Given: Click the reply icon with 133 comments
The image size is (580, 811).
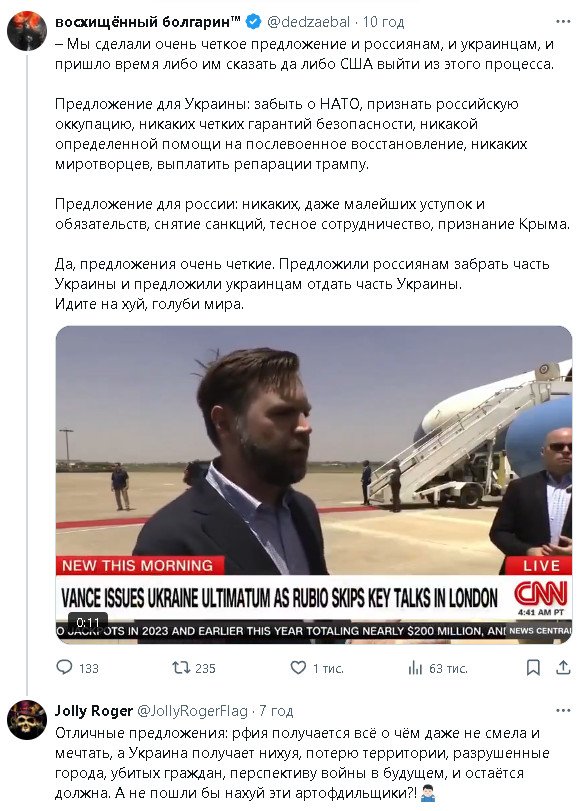Looking at the screenshot, I should [64, 668].
